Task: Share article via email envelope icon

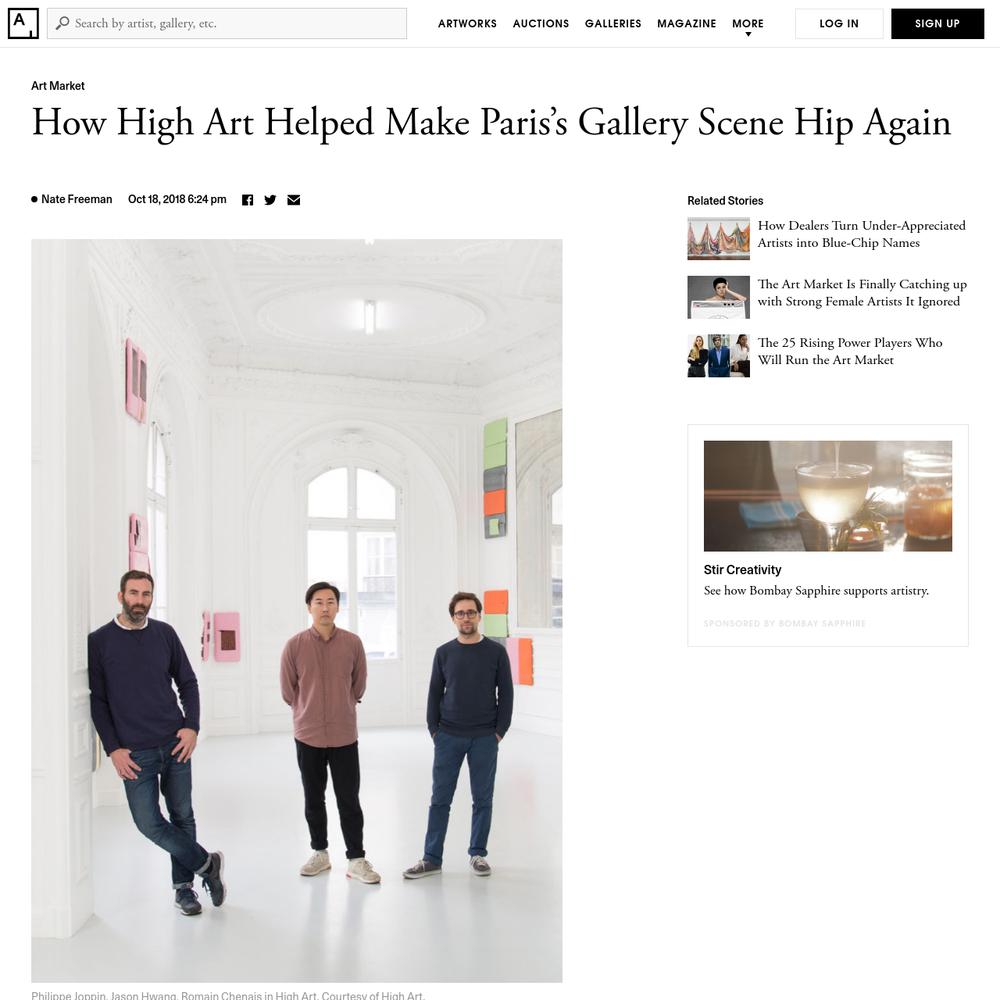Action: (x=293, y=200)
